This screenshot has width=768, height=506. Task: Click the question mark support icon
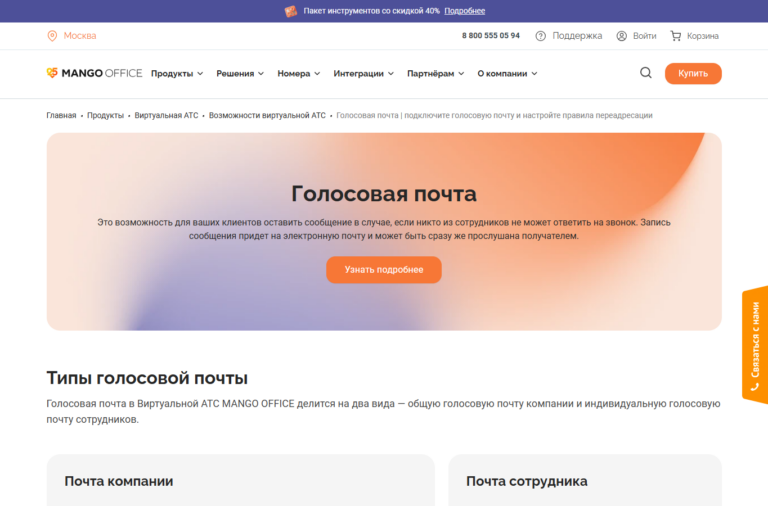pos(540,36)
